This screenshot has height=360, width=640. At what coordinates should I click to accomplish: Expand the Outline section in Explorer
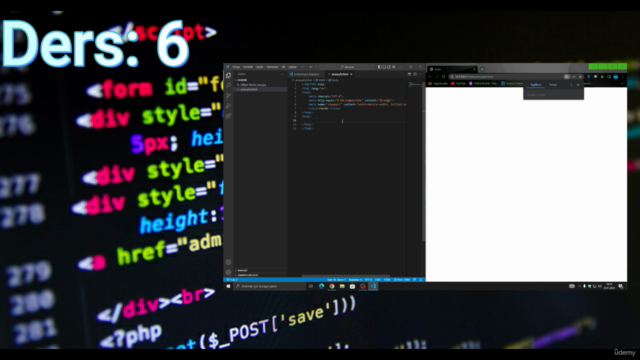[x=261, y=270]
